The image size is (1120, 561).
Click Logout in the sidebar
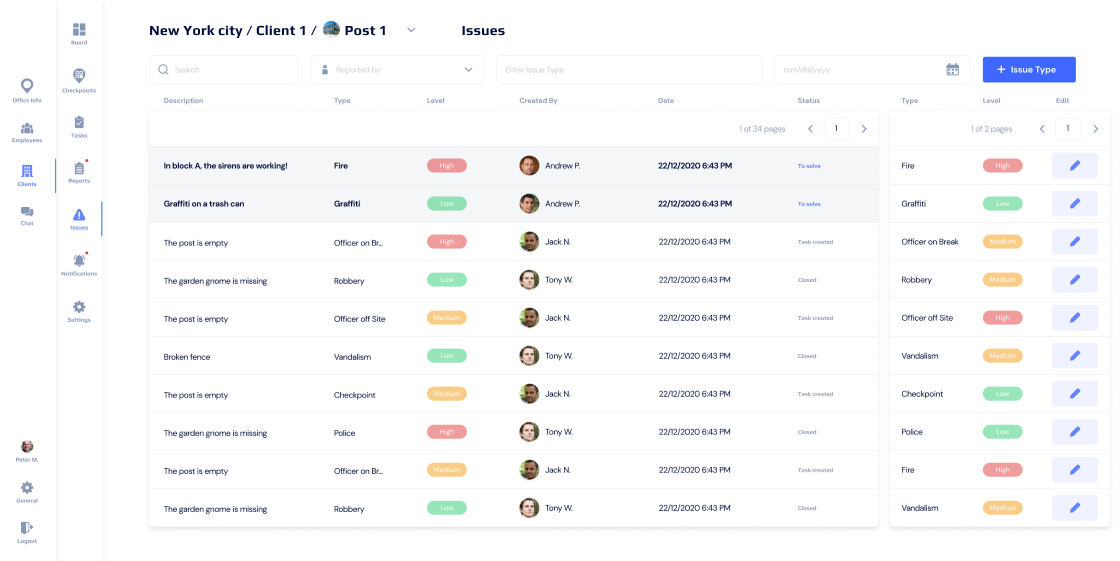click(27, 531)
